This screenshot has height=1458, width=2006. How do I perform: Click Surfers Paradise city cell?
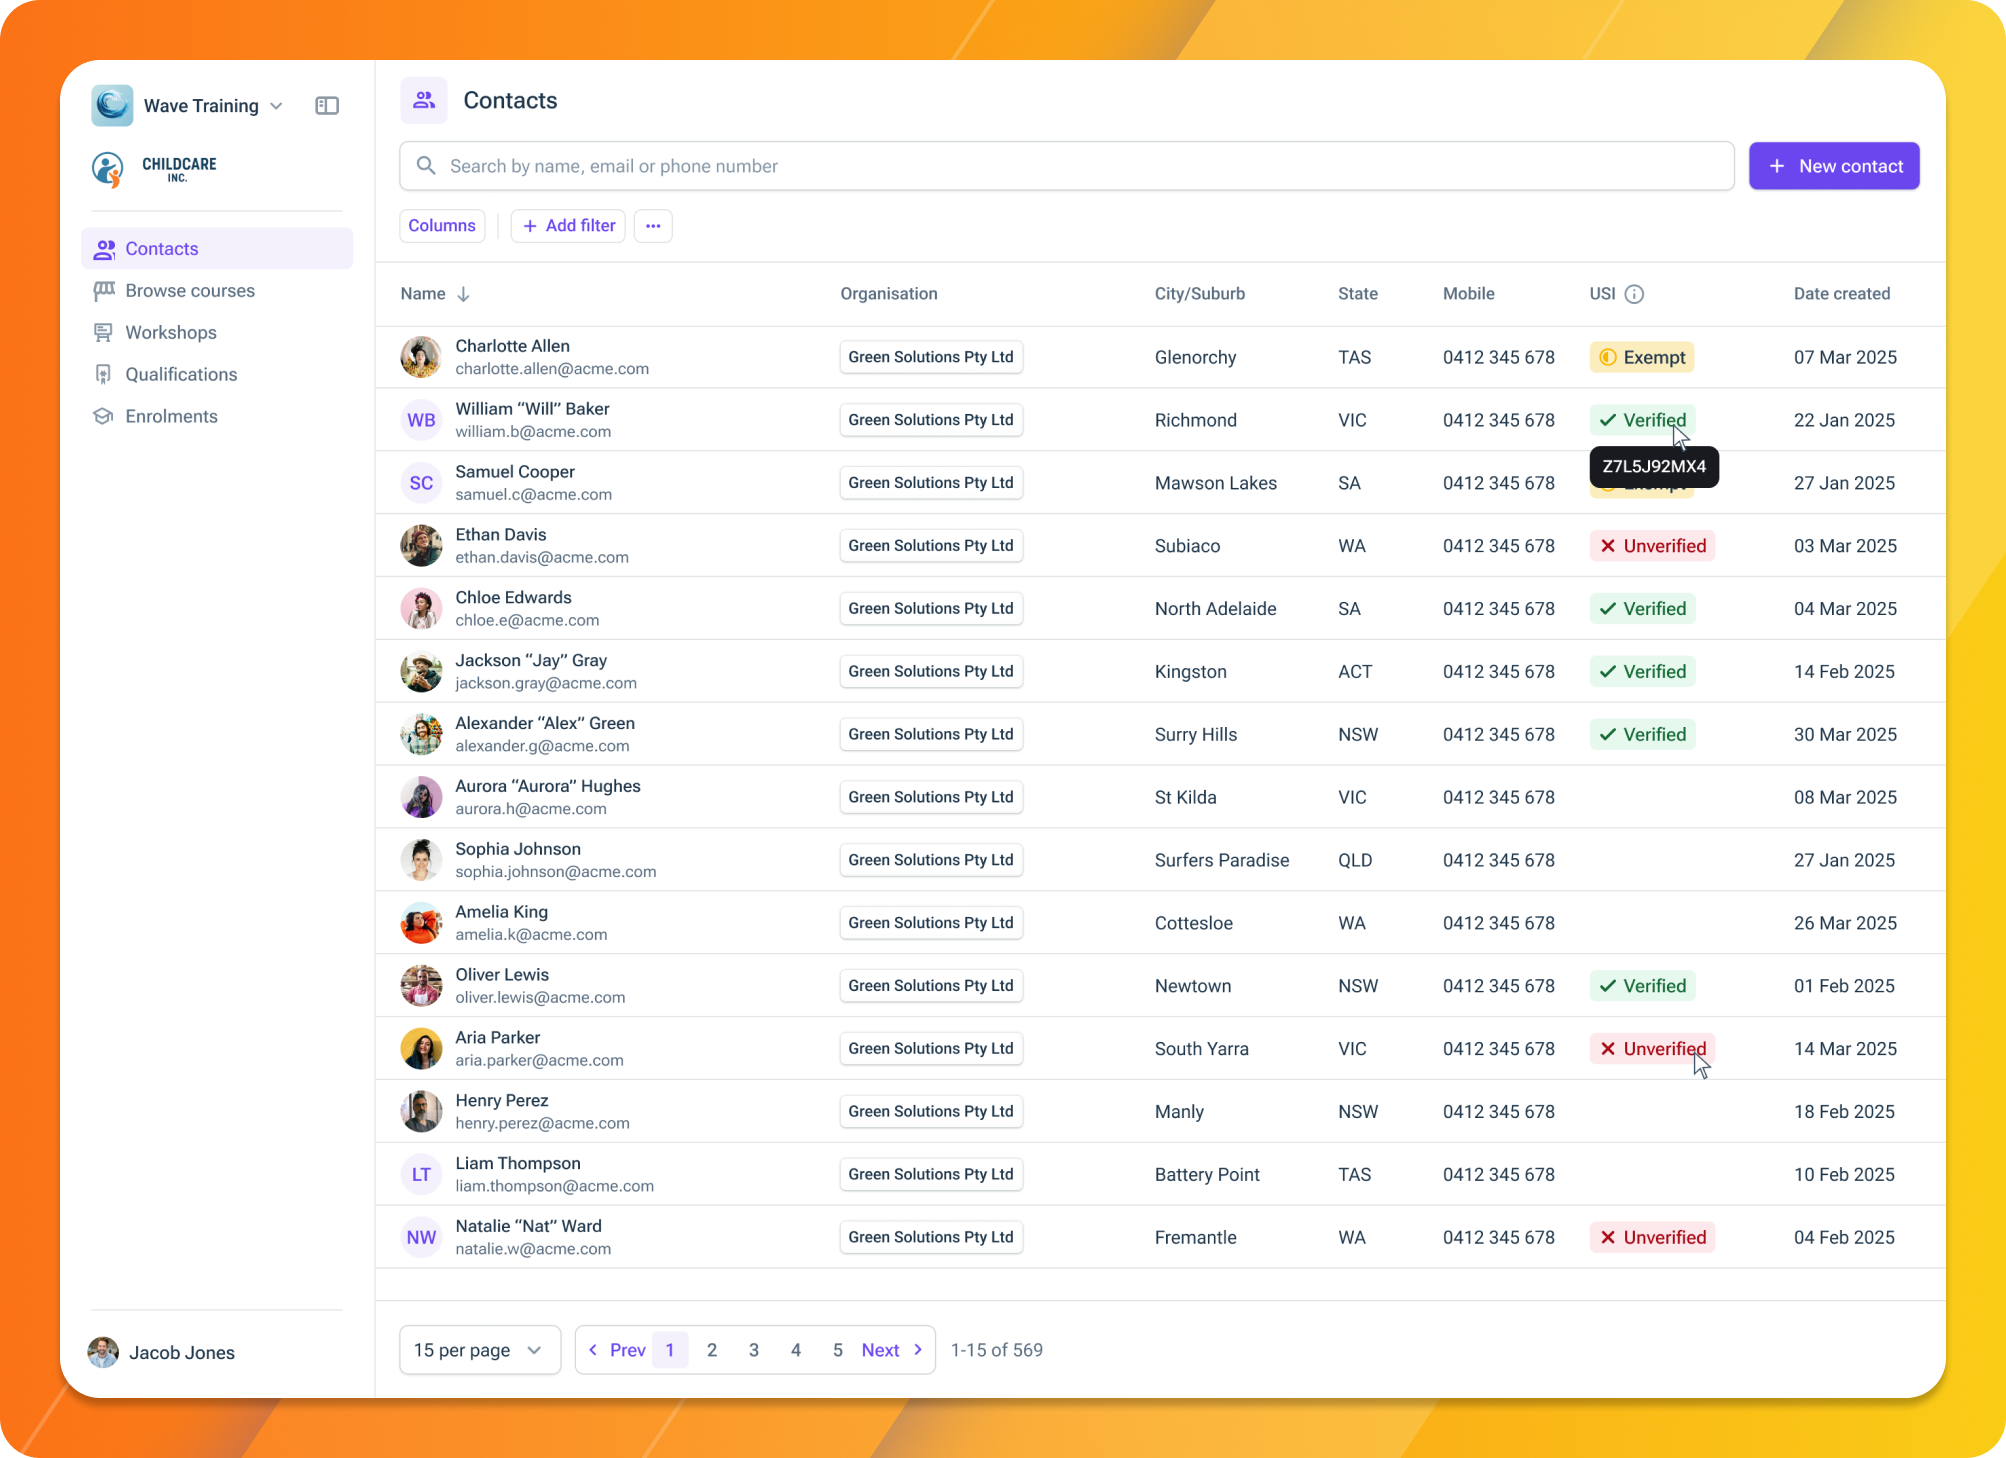click(1222, 860)
